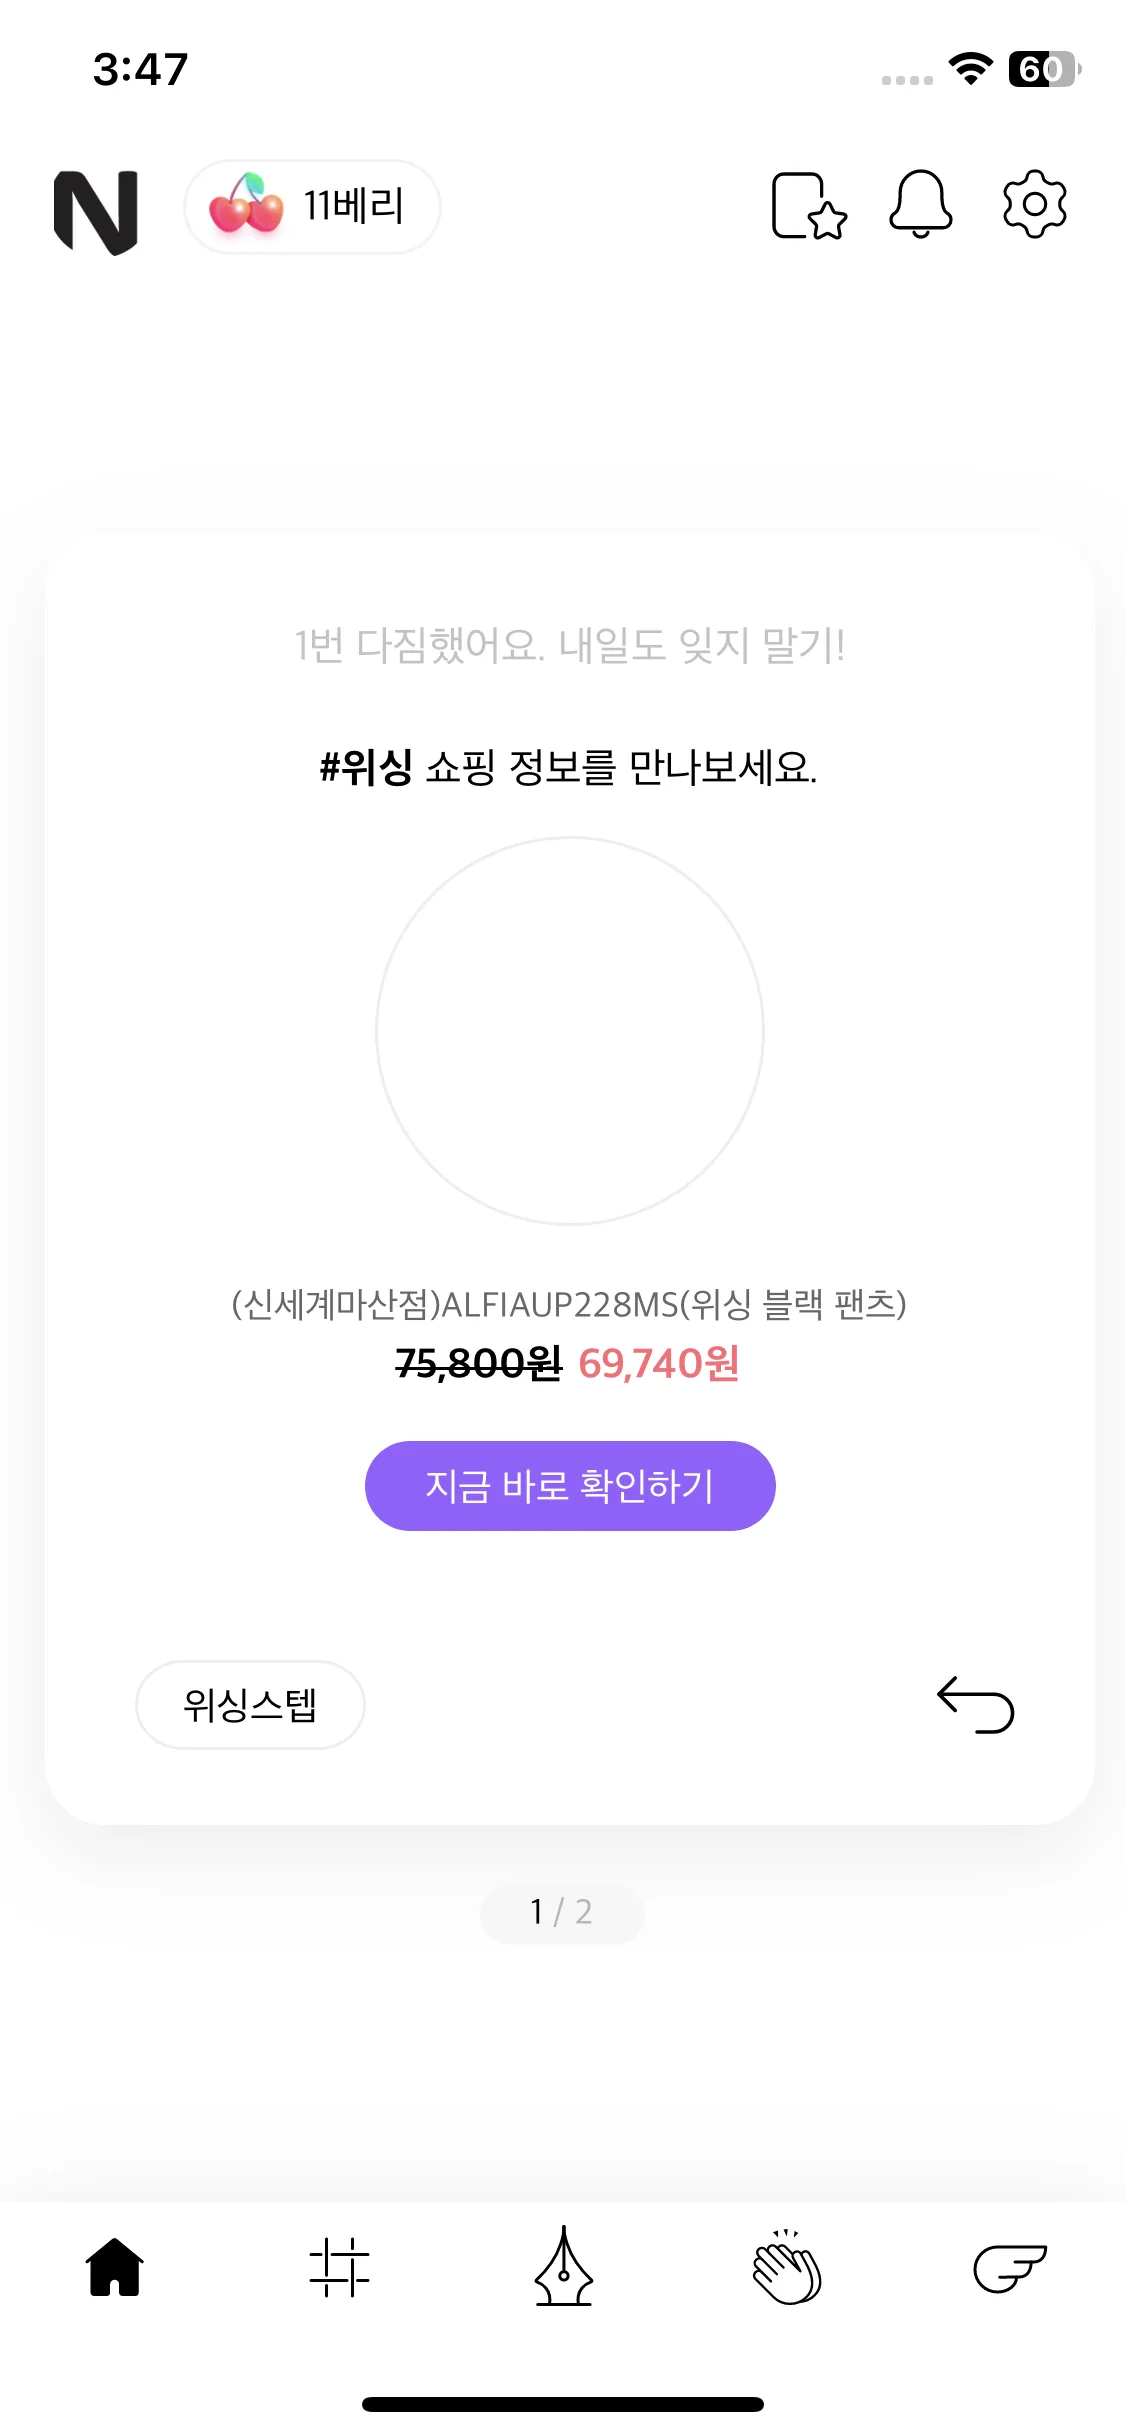Viewport: 1125px width, 2436px height.
Task: Tap the struck-through 75,800원 original price
Action: click(x=478, y=1364)
